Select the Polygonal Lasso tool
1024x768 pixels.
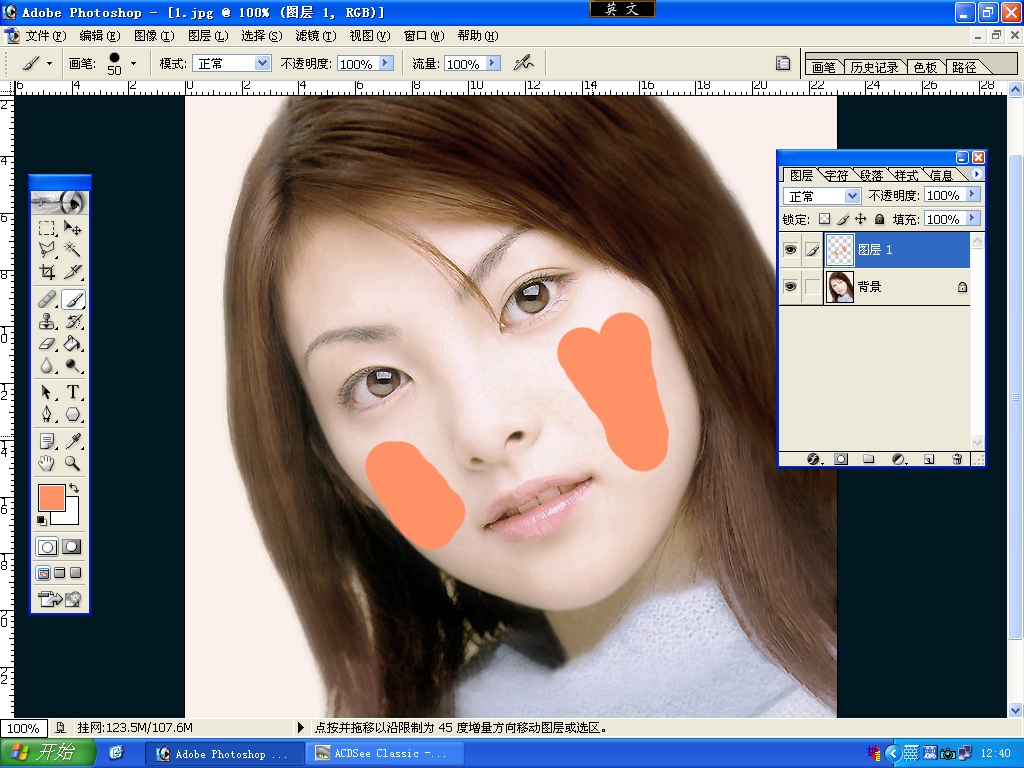click(x=46, y=249)
